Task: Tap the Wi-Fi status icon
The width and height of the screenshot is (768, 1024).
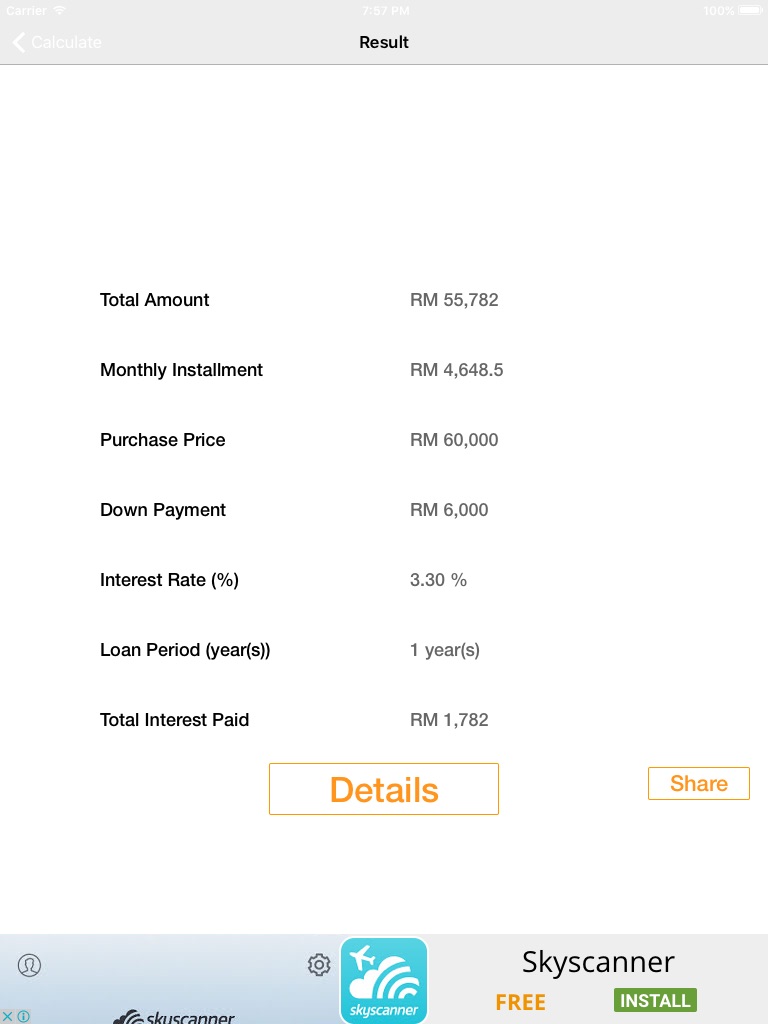Action: coord(60,10)
